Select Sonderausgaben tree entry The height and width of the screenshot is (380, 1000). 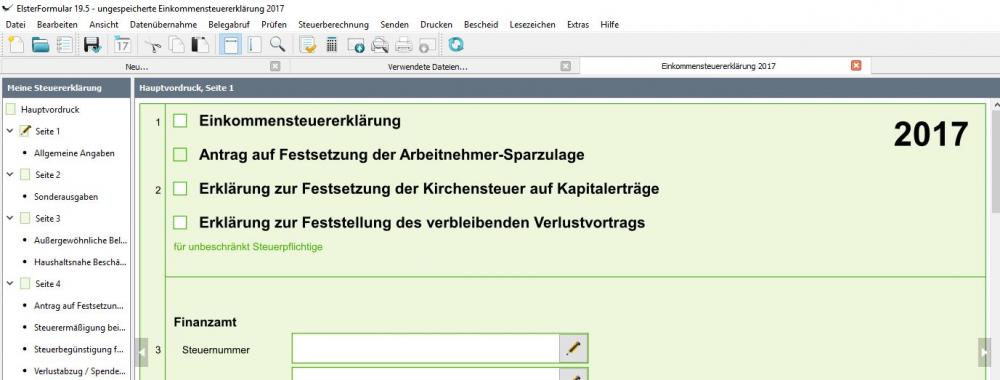(66, 197)
